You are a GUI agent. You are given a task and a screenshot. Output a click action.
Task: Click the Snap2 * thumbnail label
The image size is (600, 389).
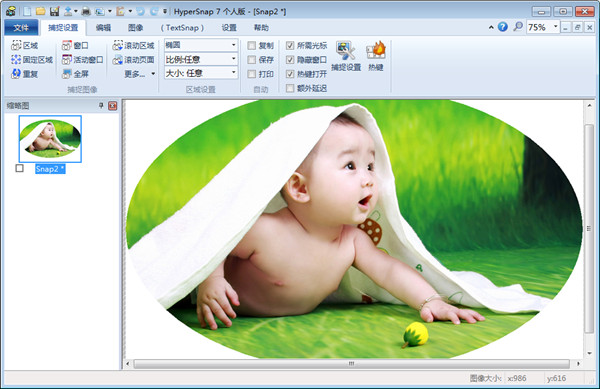pyautogui.click(x=50, y=169)
